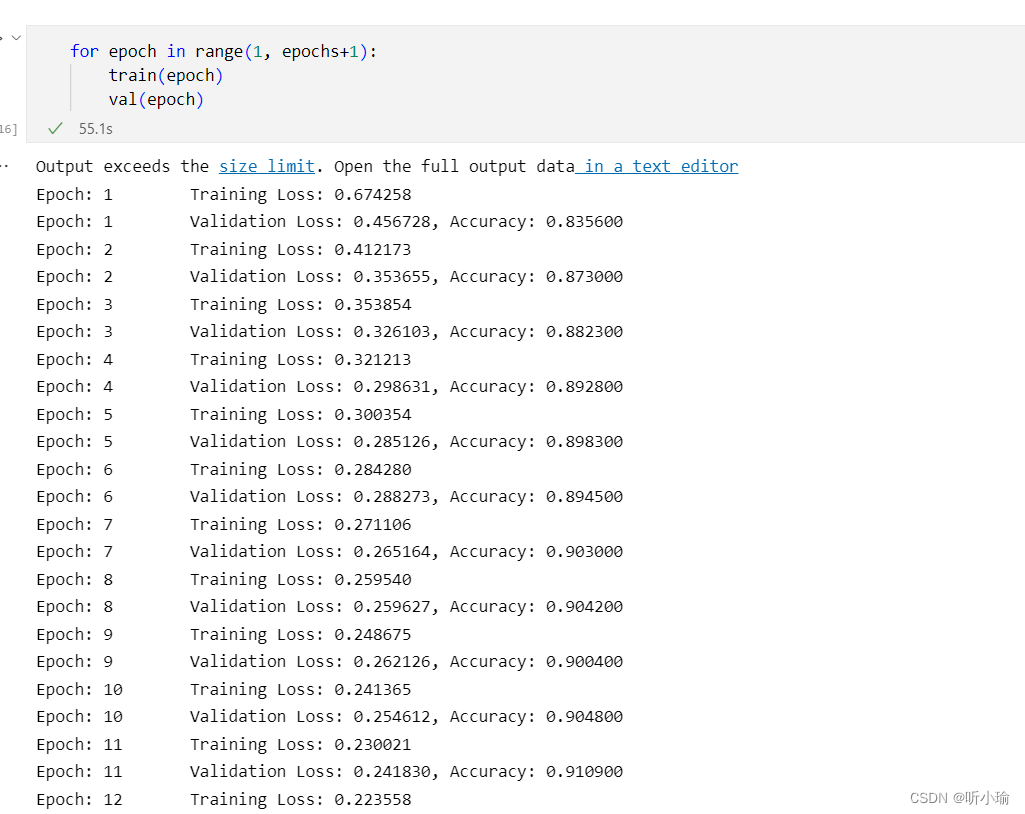Click the Epoch 8 Accuracy 0.904200 value
Screen dimensions: 1025x814
tap(585, 606)
